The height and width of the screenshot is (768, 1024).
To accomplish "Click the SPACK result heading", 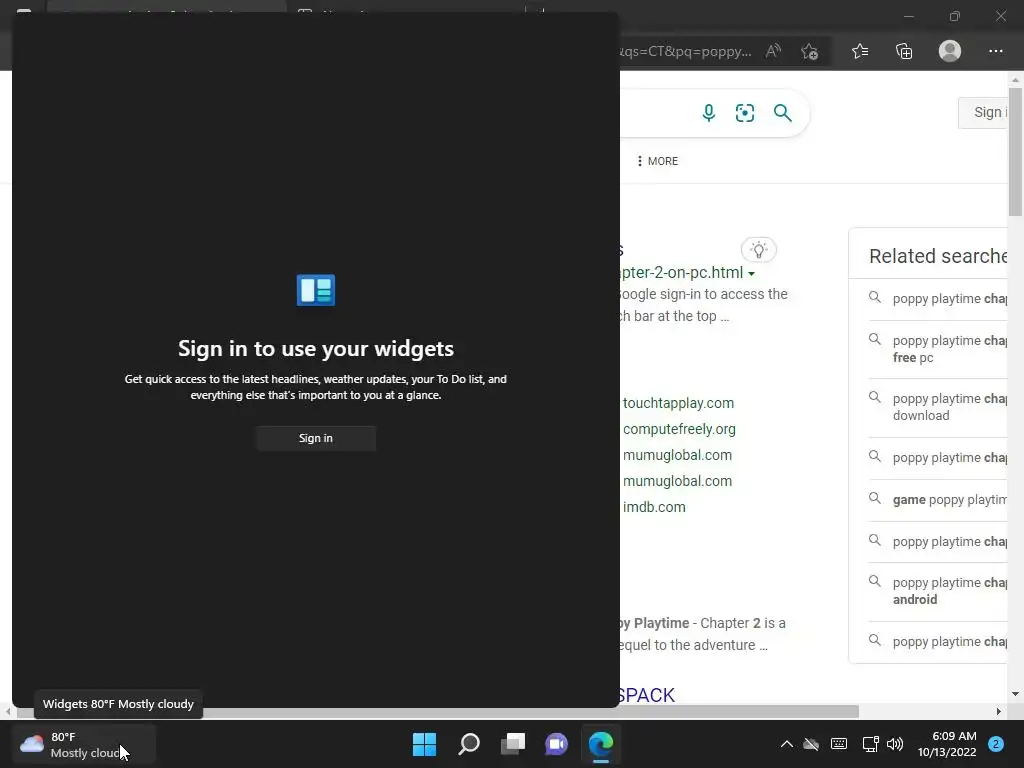I will coord(647,696).
